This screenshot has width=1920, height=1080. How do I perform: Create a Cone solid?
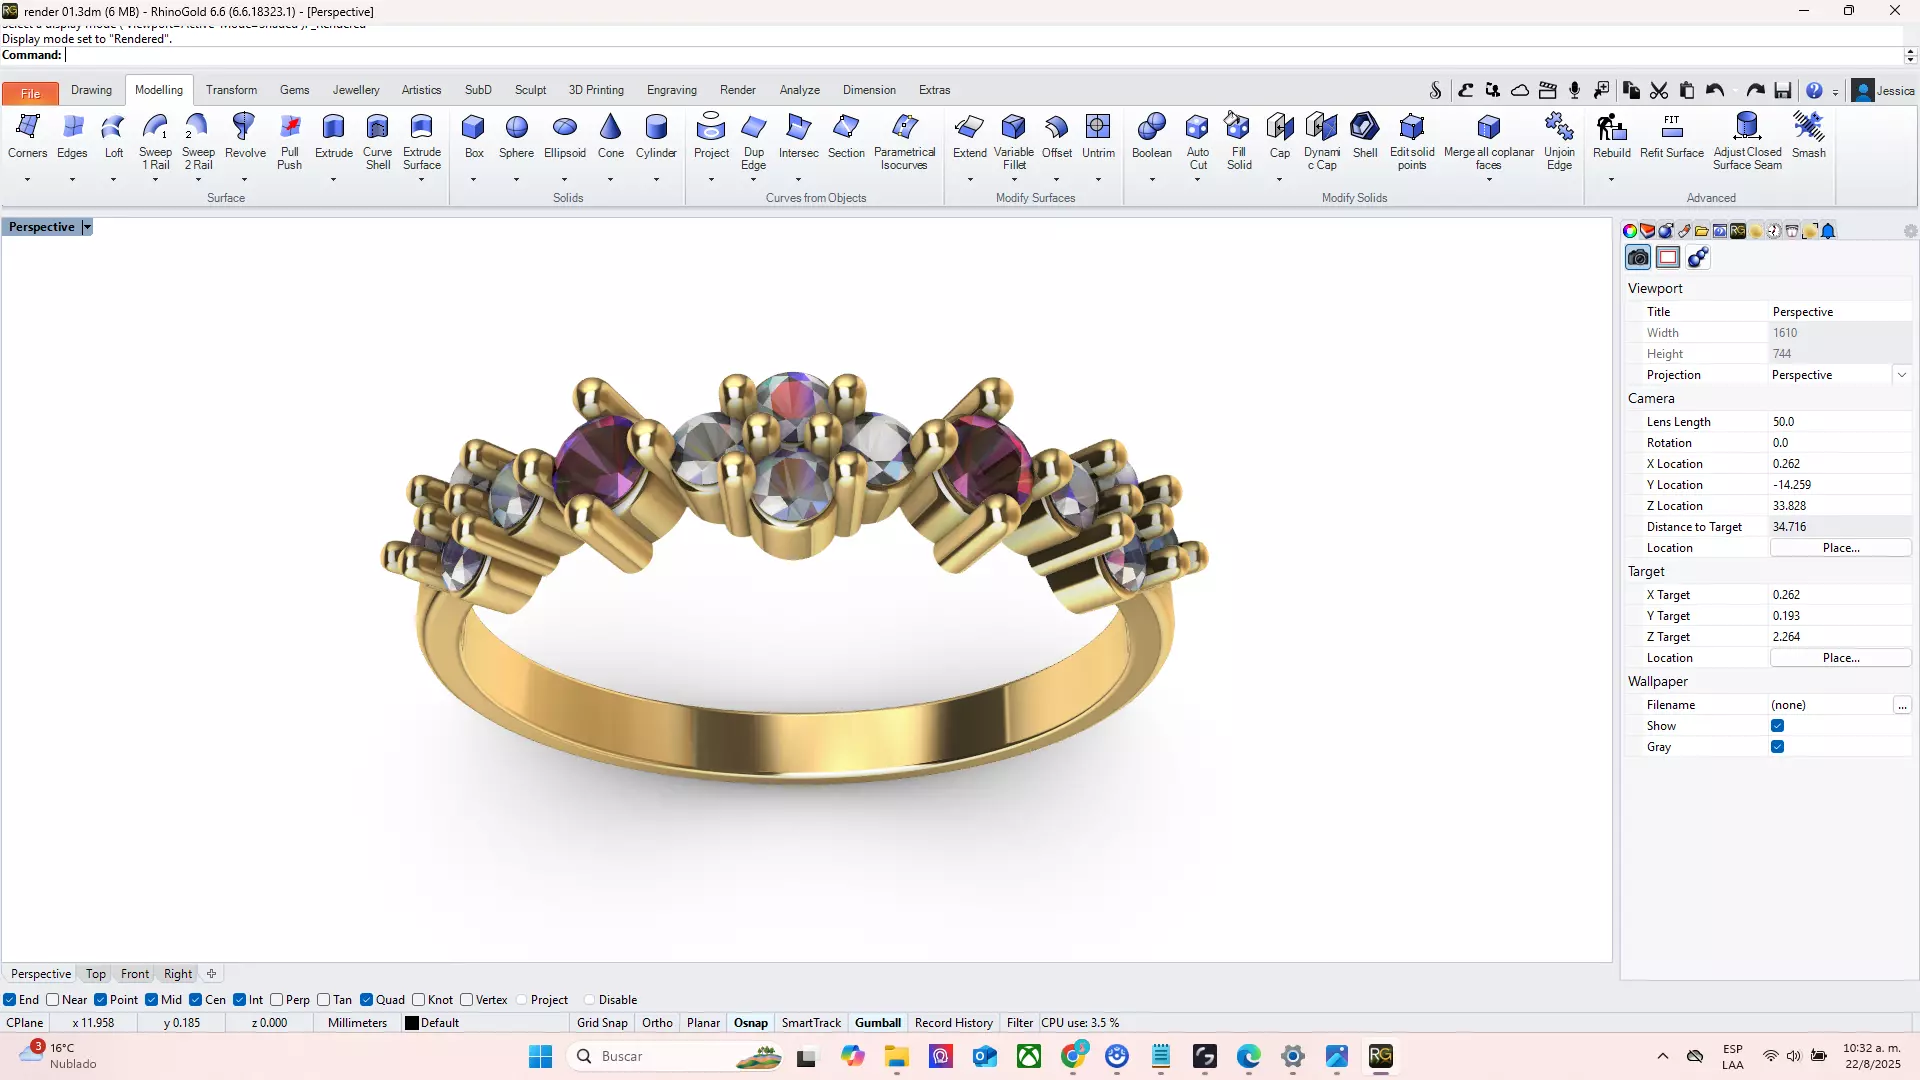pyautogui.click(x=610, y=136)
